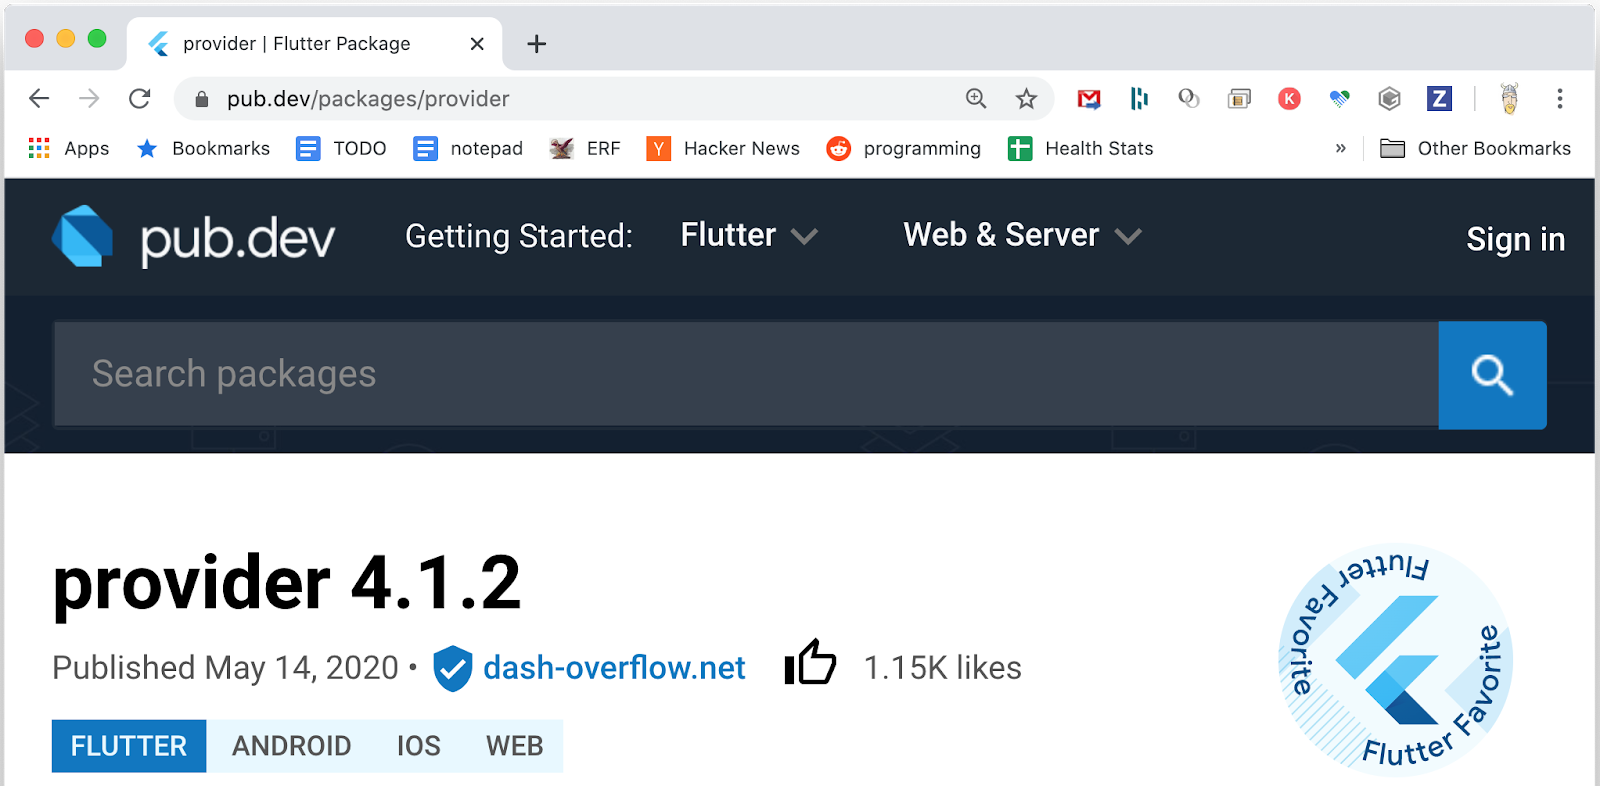Click the blue Z extension icon
1600x786 pixels.
pos(1439,98)
